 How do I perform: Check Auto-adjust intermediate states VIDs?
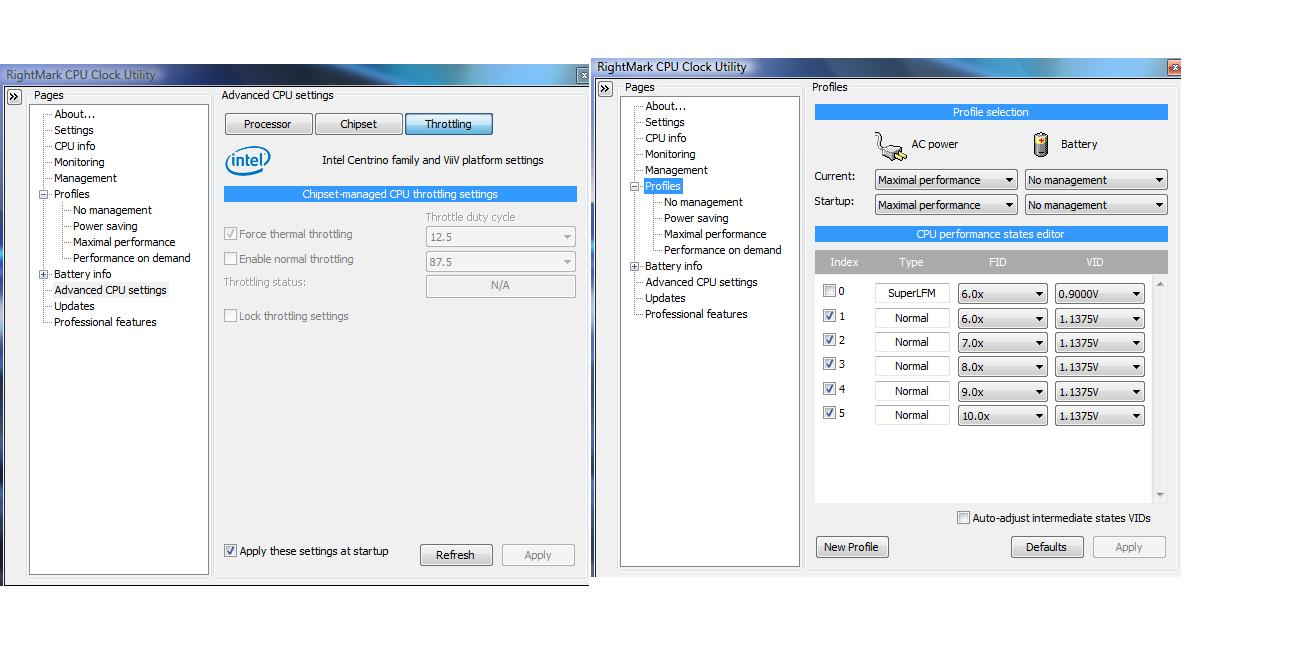(x=964, y=518)
